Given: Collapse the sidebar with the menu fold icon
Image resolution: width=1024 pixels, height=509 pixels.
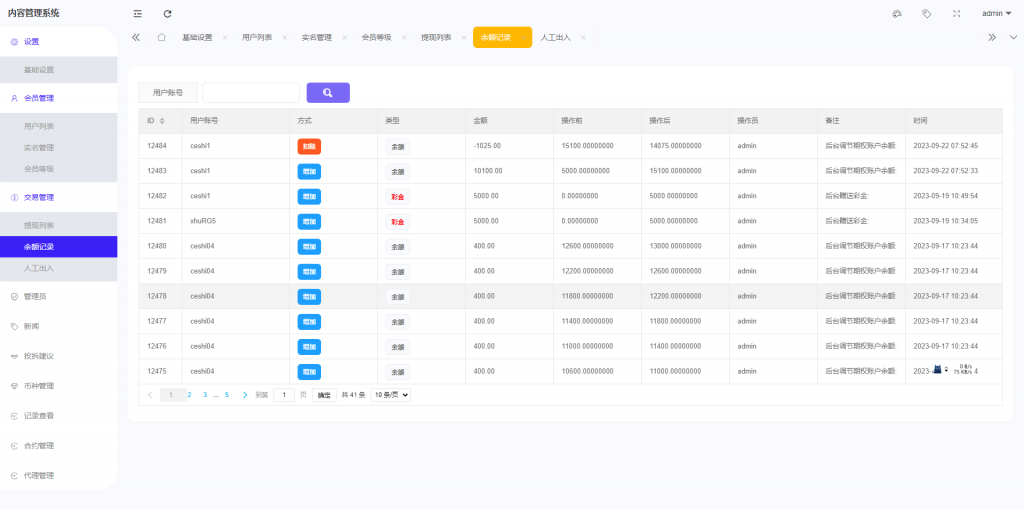Looking at the screenshot, I should pyautogui.click(x=137, y=13).
